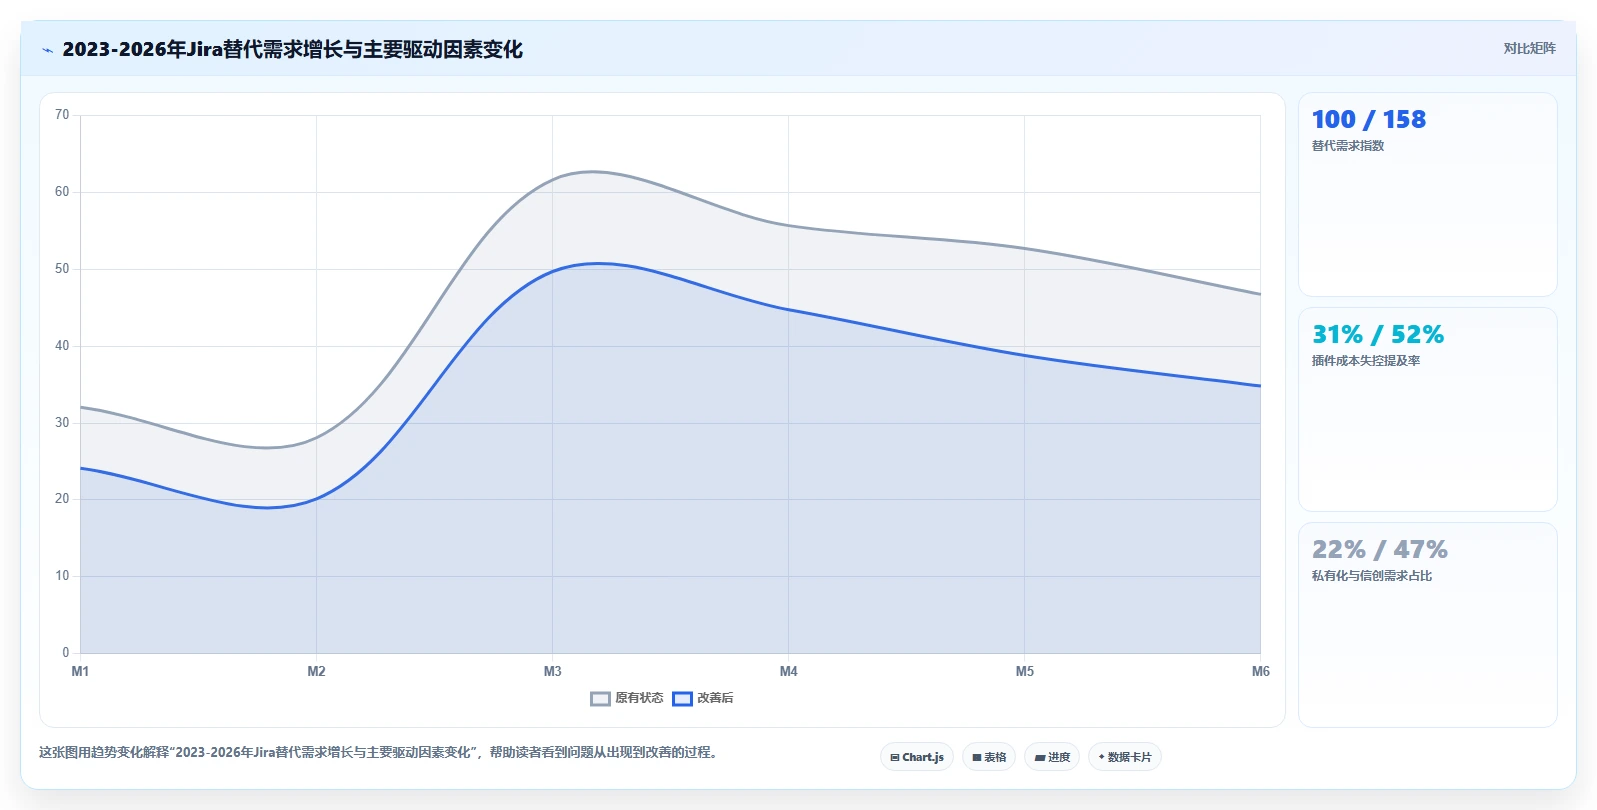Select the 31% / 52% value
The height and width of the screenshot is (810, 1597).
tap(1378, 334)
